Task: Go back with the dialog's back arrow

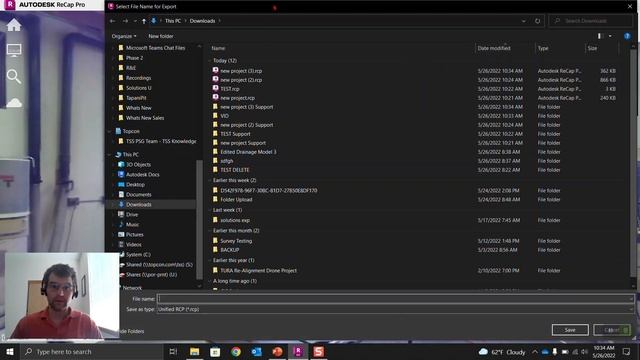Action: 113,21
